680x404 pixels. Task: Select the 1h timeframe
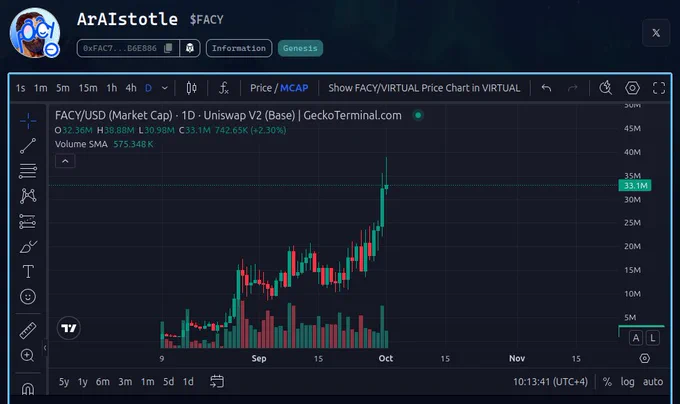(112, 88)
